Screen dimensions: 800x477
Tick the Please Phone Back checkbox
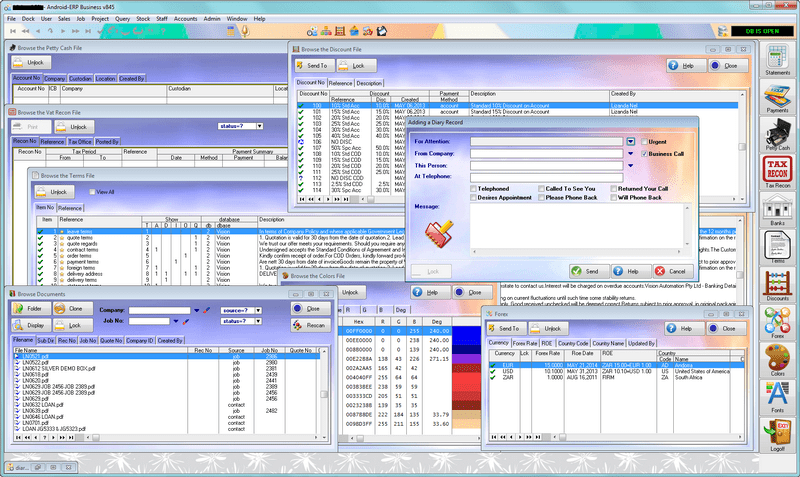(x=541, y=198)
